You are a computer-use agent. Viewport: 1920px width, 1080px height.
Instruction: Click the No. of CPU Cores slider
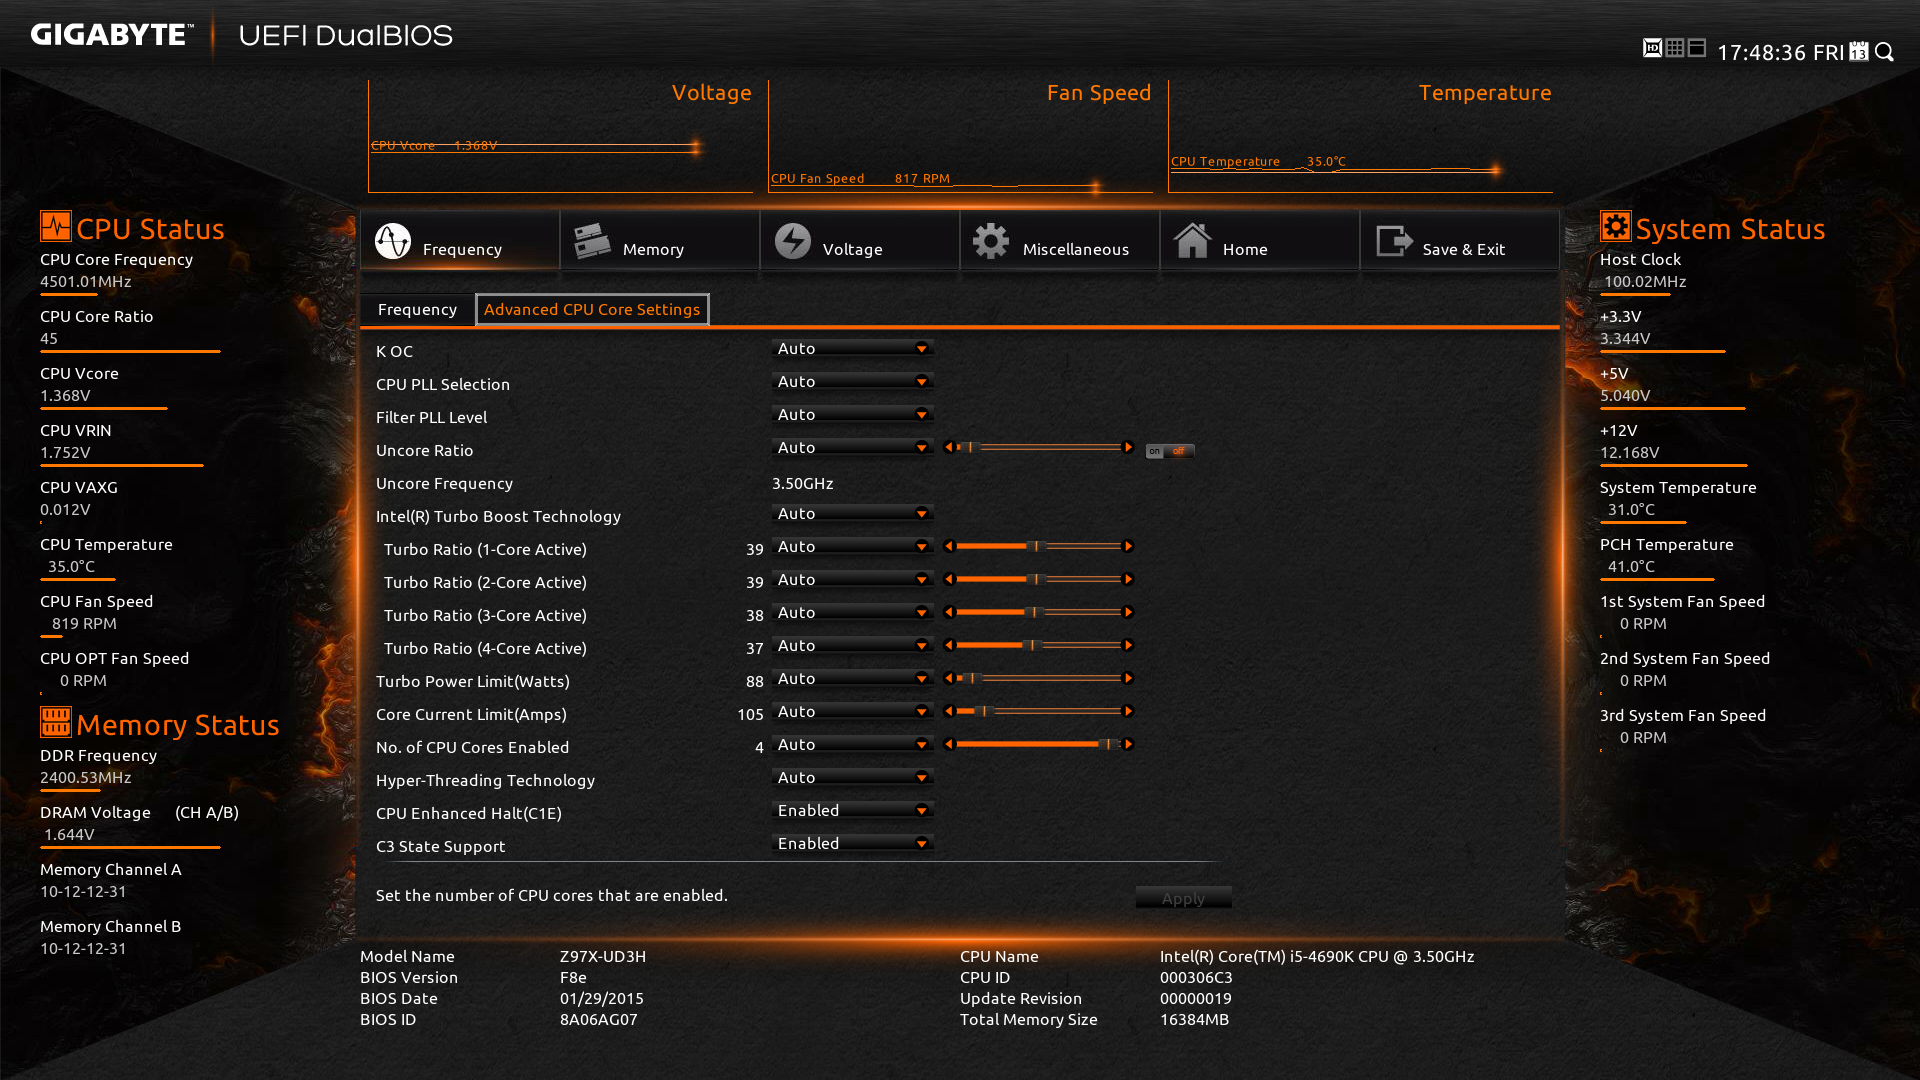(x=1038, y=744)
